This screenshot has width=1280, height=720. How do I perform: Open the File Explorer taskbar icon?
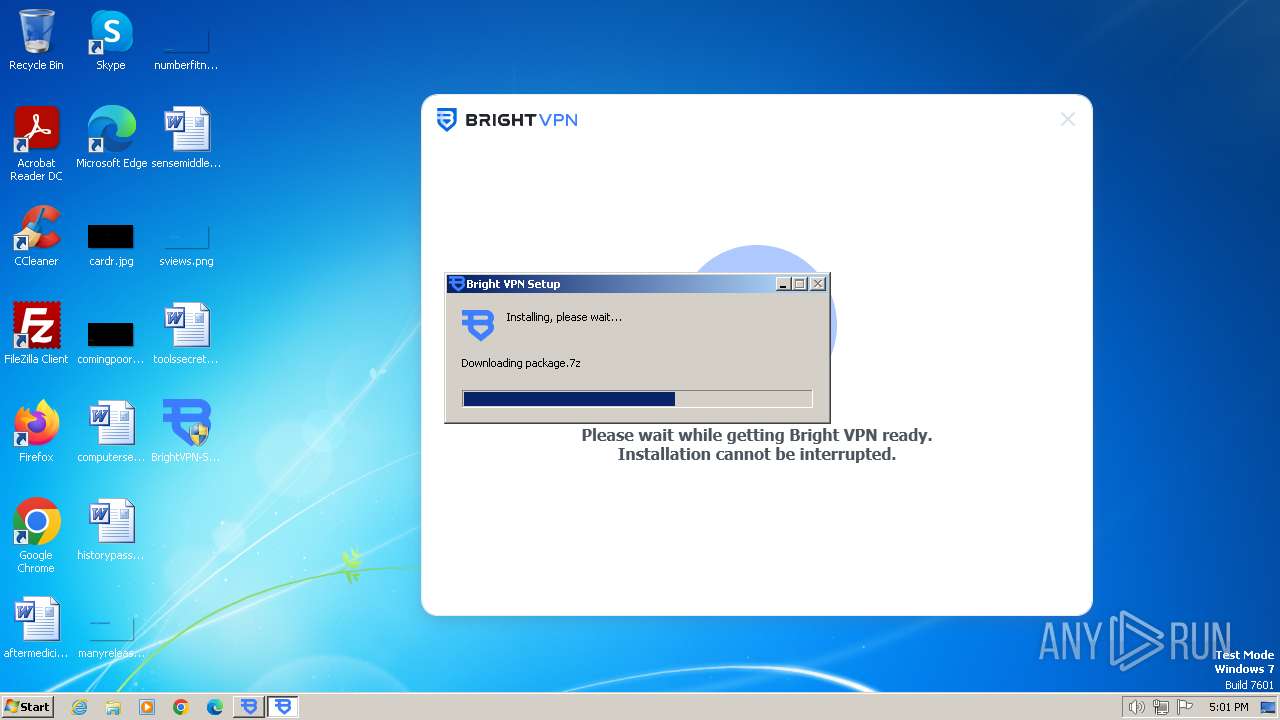(x=113, y=707)
